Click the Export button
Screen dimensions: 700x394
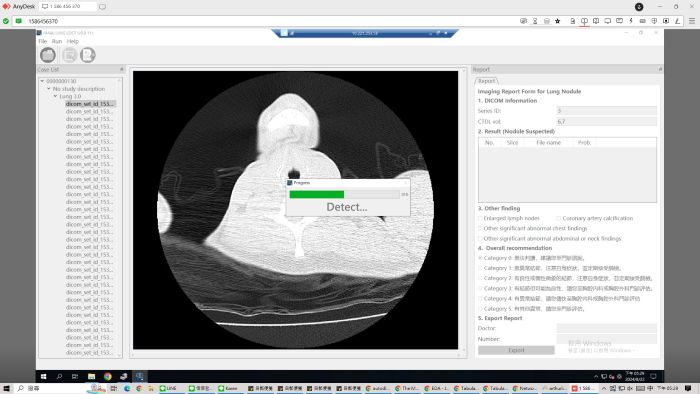click(516, 350)
